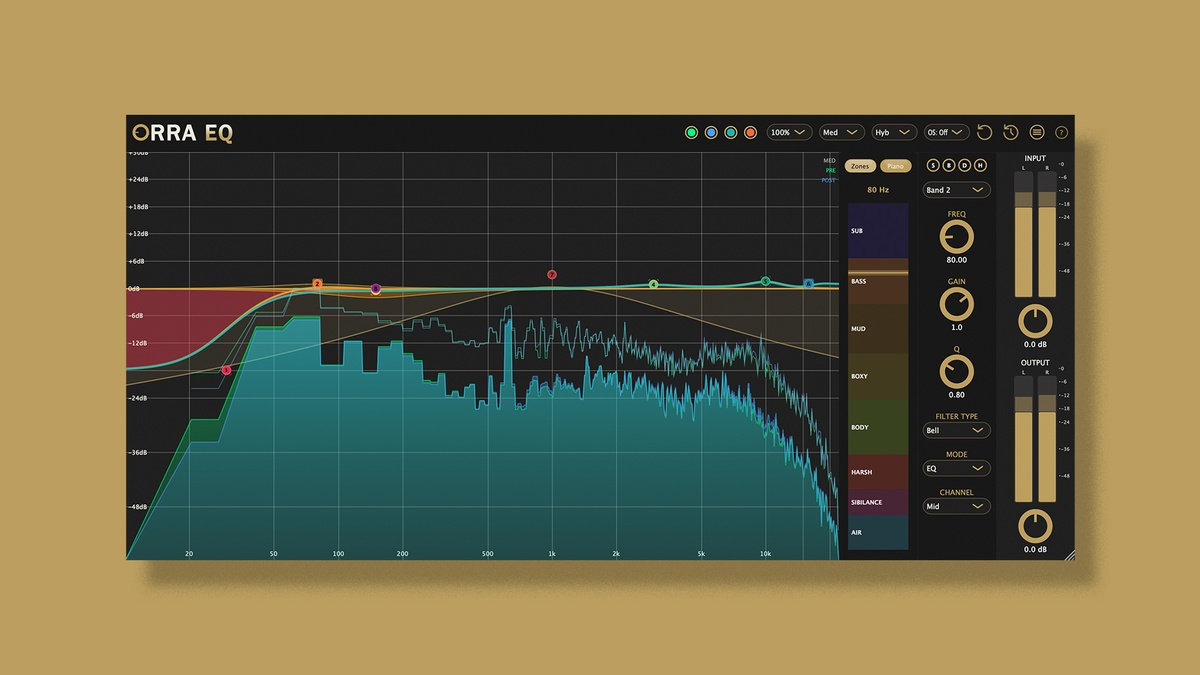1200x675 pixels.
Task: Select the teal band 5 node
Action: tap(766, 282)
